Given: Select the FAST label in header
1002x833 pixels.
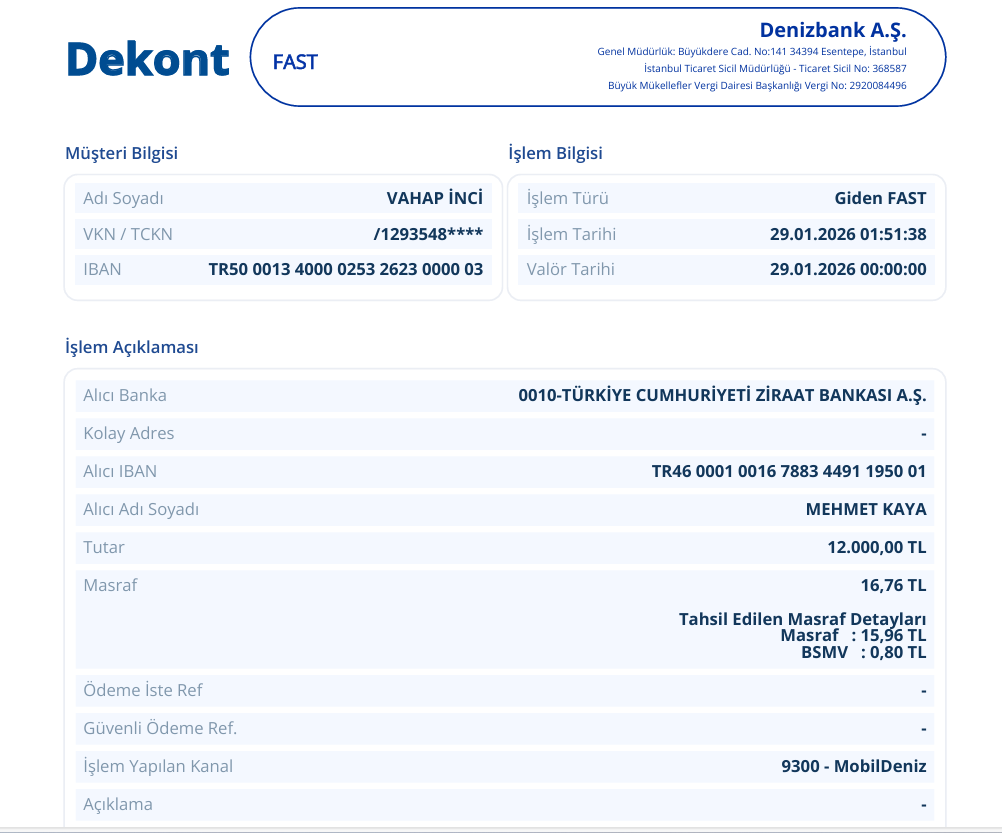Looking at the screenshot, I should [x=295, y=62].
